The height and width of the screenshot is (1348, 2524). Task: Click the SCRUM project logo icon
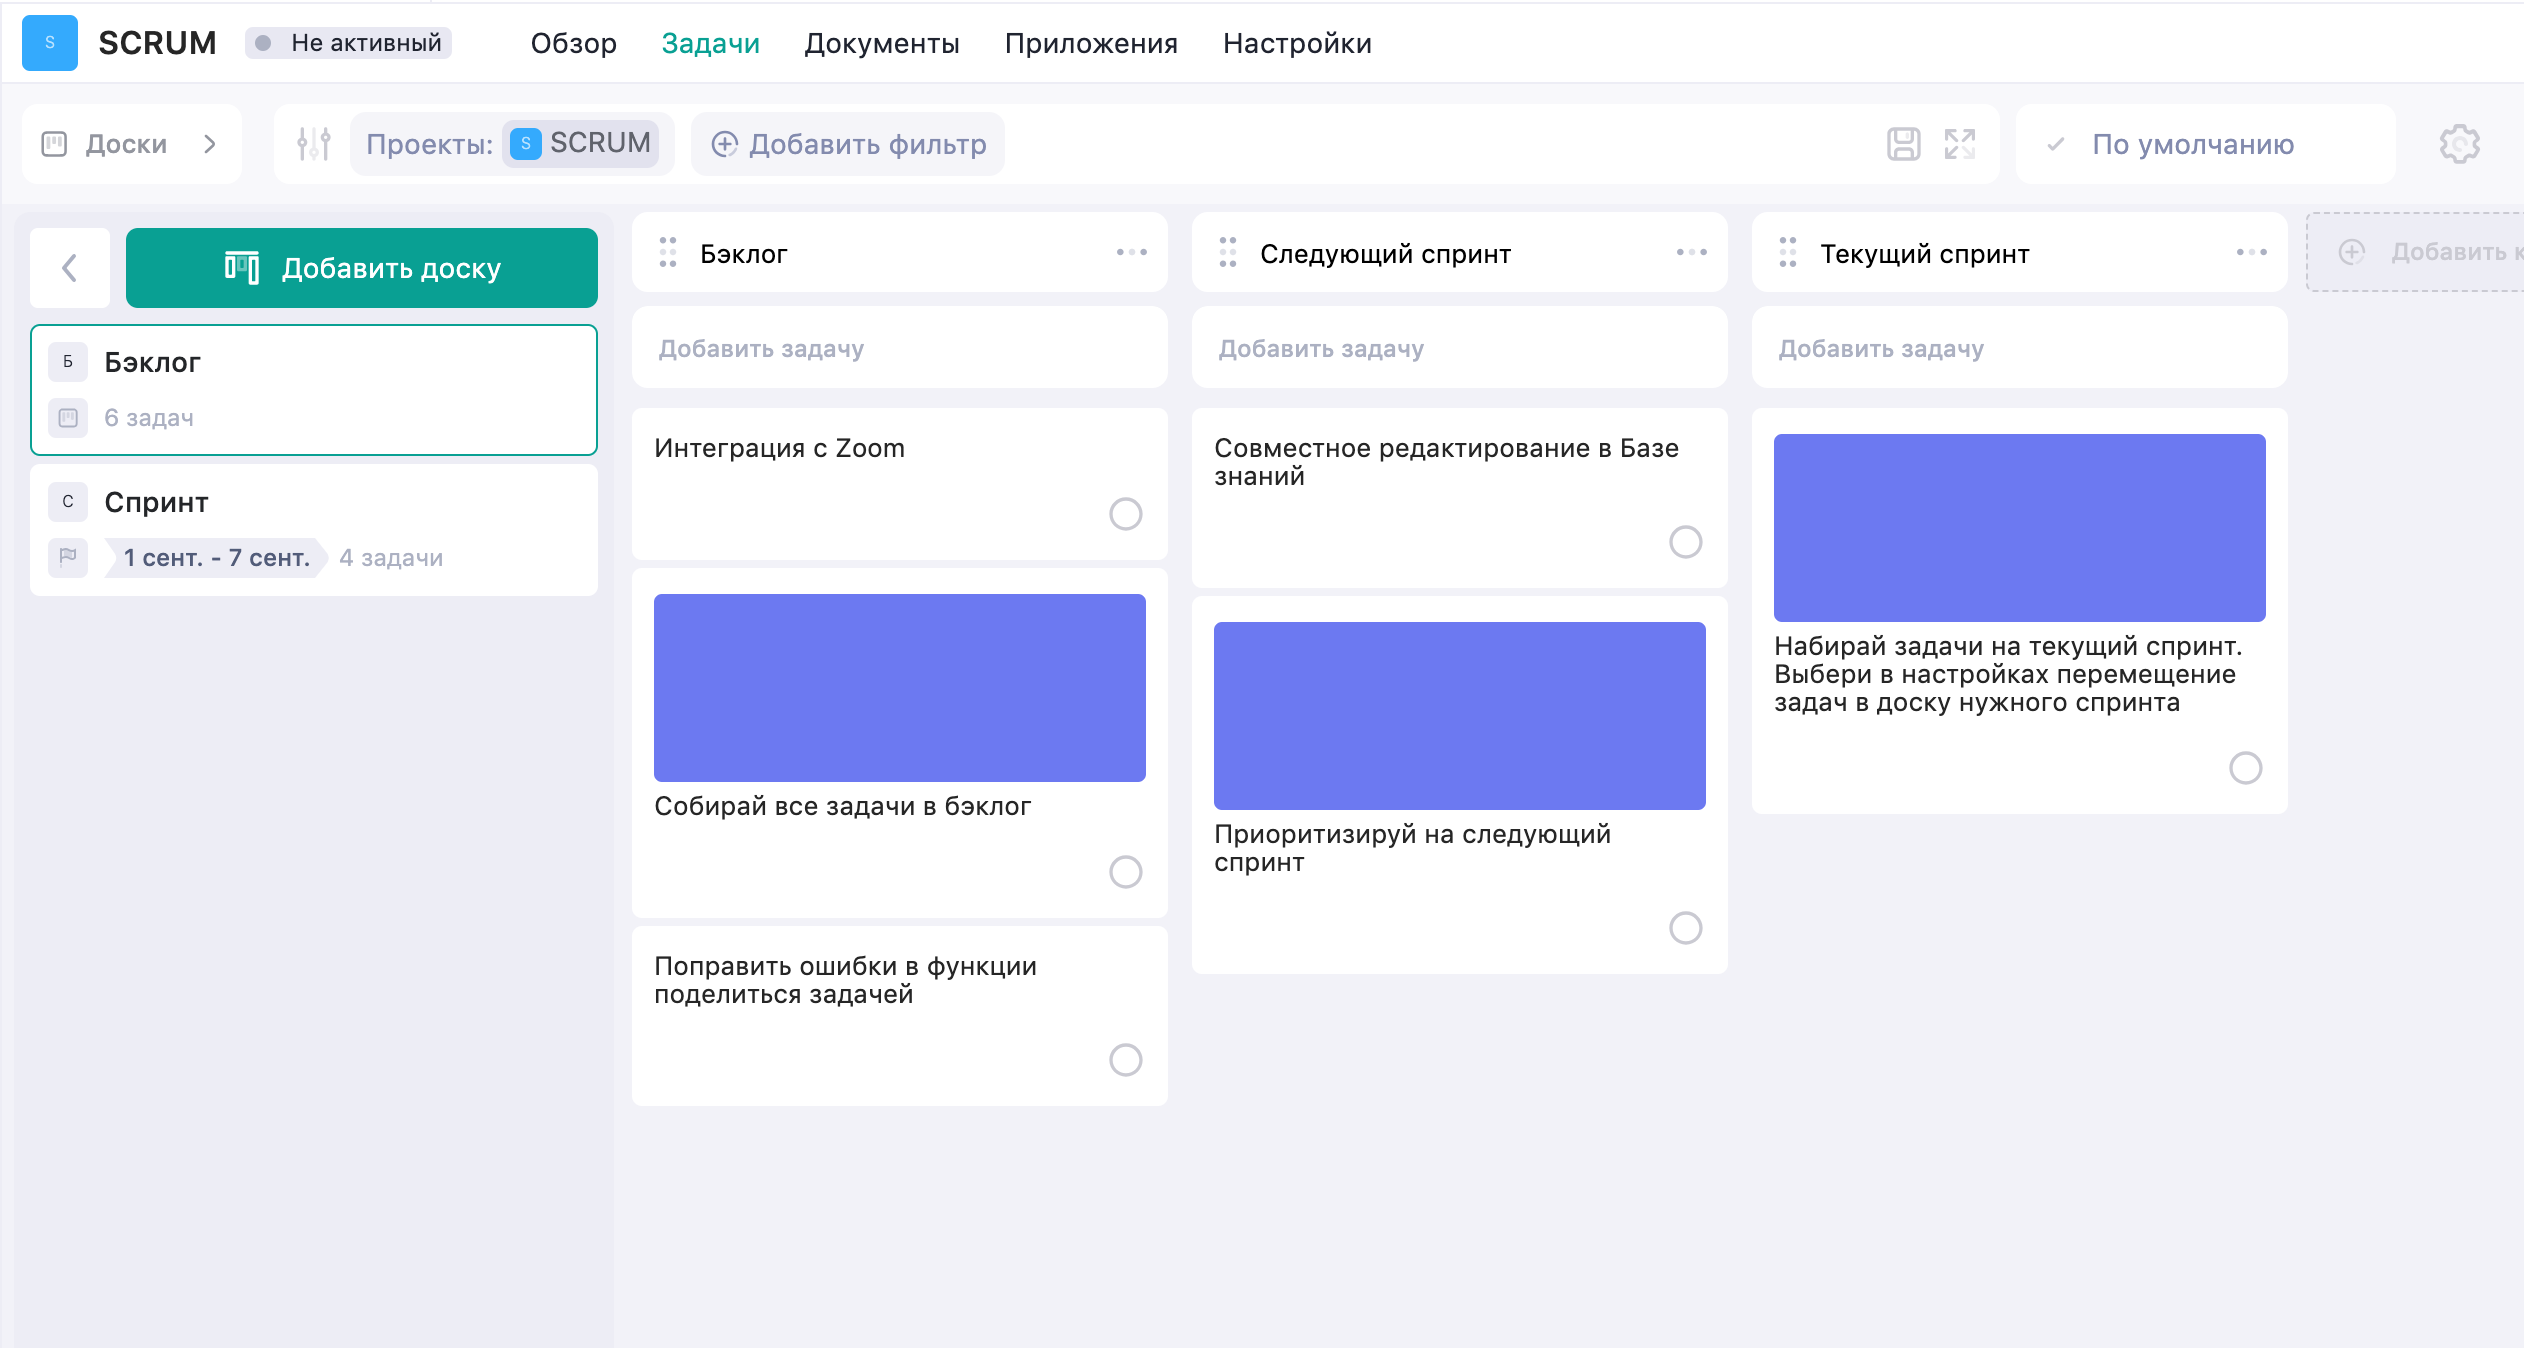(x=49, y=43)
